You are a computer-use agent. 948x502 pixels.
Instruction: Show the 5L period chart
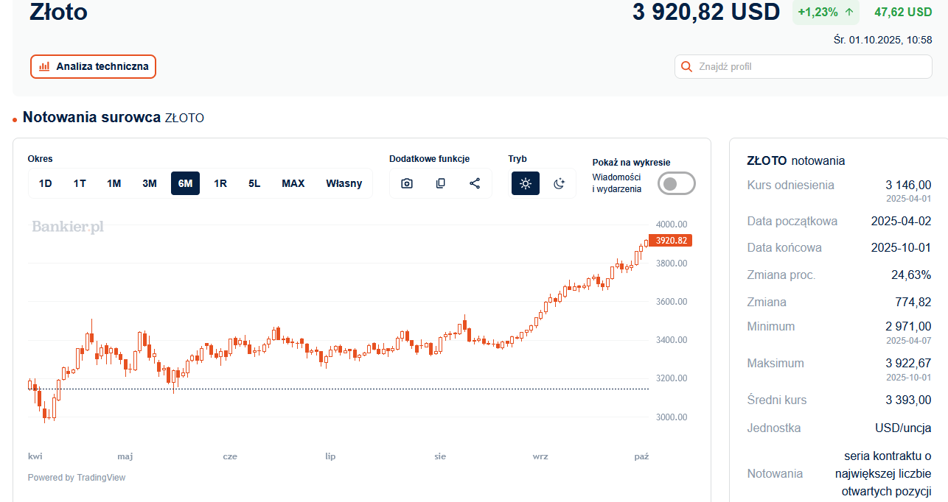coord(254,183)
